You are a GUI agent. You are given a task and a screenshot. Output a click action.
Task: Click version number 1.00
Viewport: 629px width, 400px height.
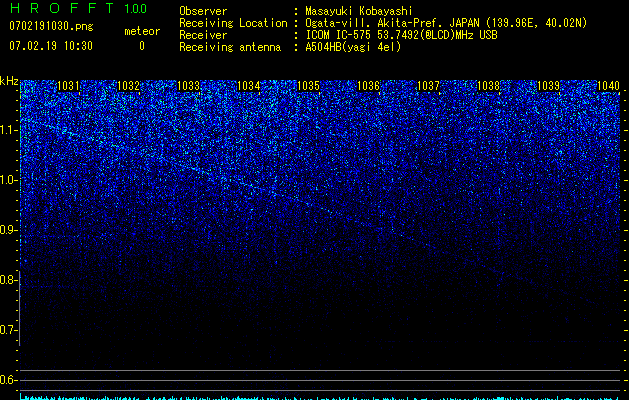point(136,9)
